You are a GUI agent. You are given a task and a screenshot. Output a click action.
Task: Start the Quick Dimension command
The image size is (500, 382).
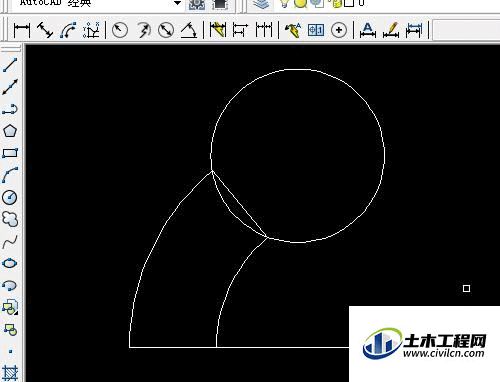(x=218, y=30)
